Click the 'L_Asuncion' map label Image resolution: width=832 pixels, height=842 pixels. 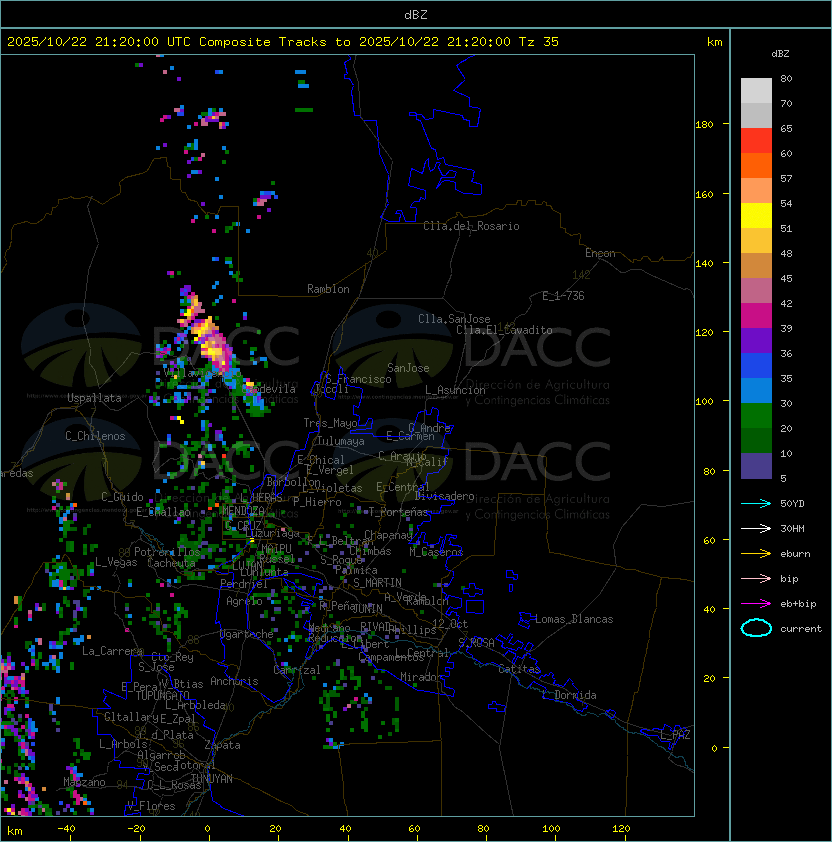[x=455, y=390]
